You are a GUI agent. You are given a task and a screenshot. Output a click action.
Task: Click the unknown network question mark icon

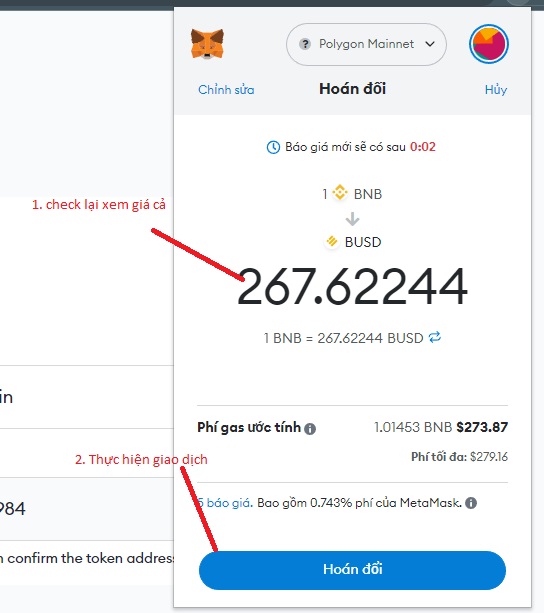(305, 44)
